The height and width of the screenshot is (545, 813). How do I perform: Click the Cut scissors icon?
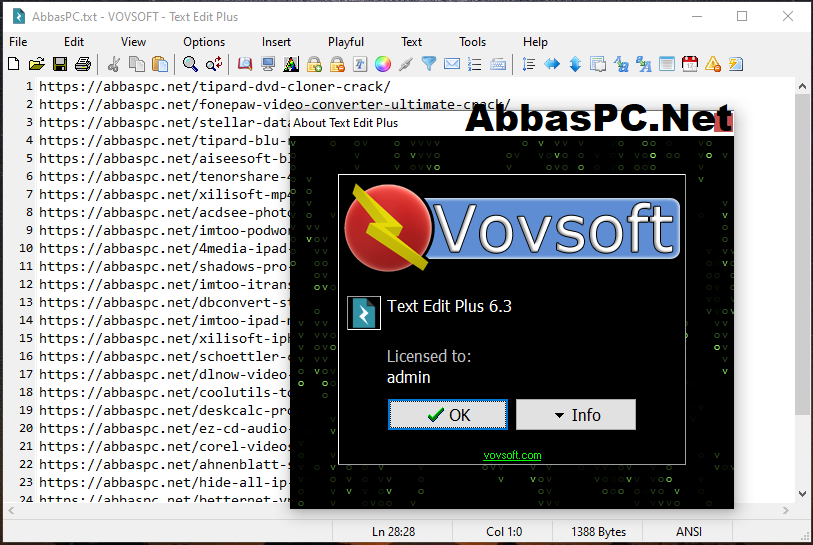pyautogui.click(x=114, y=64)
